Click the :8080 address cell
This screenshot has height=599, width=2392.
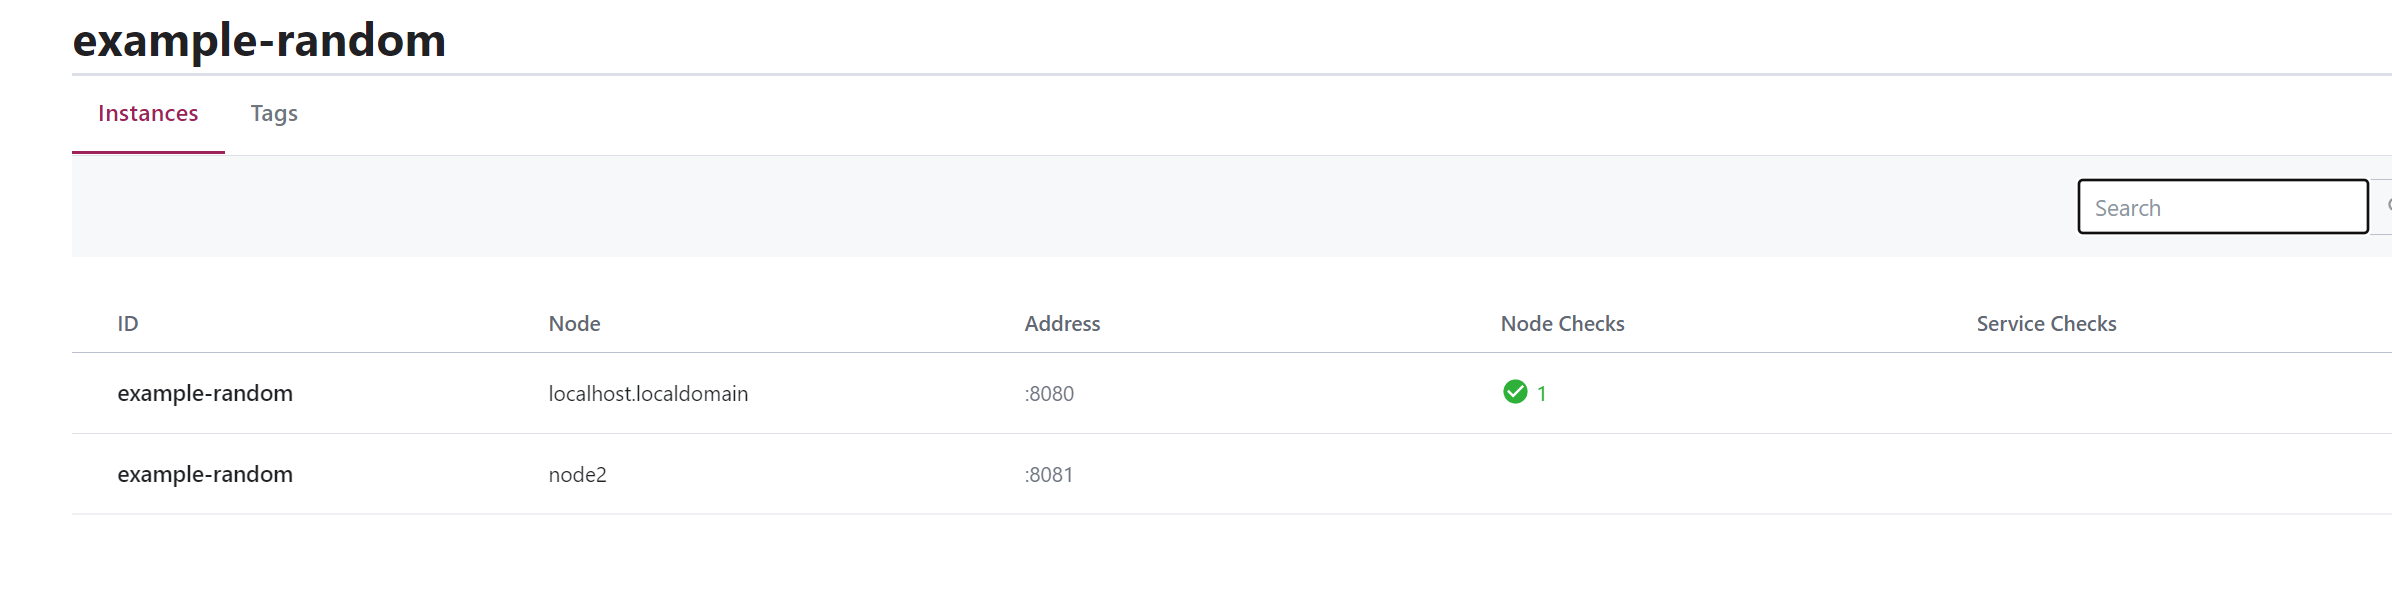[x=1049, y=394]
